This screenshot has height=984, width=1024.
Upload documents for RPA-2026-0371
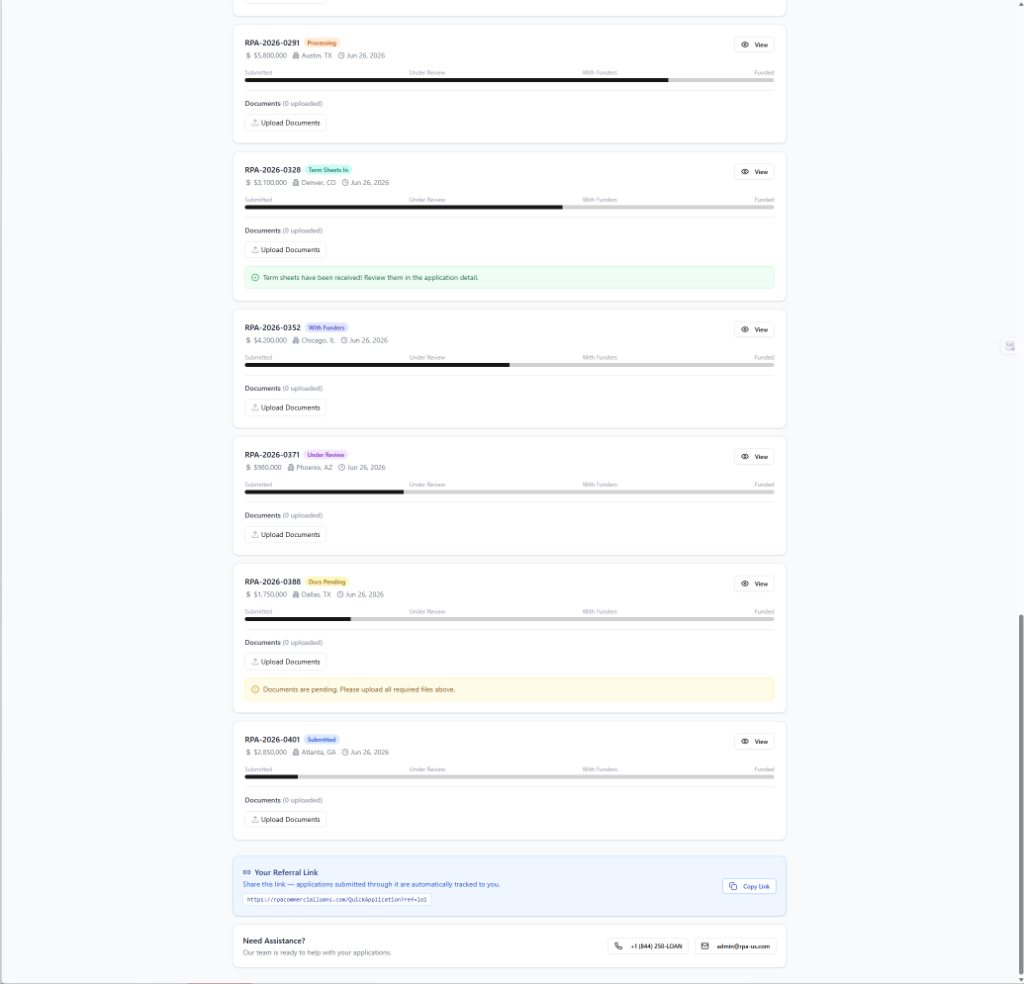tap(285, 535)
